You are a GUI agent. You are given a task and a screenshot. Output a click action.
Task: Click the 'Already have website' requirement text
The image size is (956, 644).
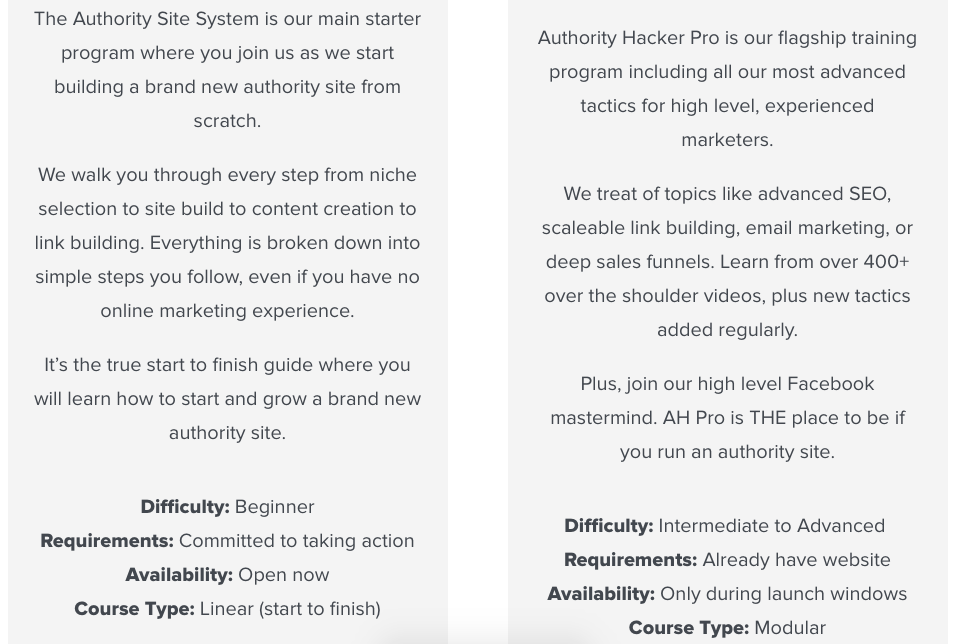click(x=796, y=560)
